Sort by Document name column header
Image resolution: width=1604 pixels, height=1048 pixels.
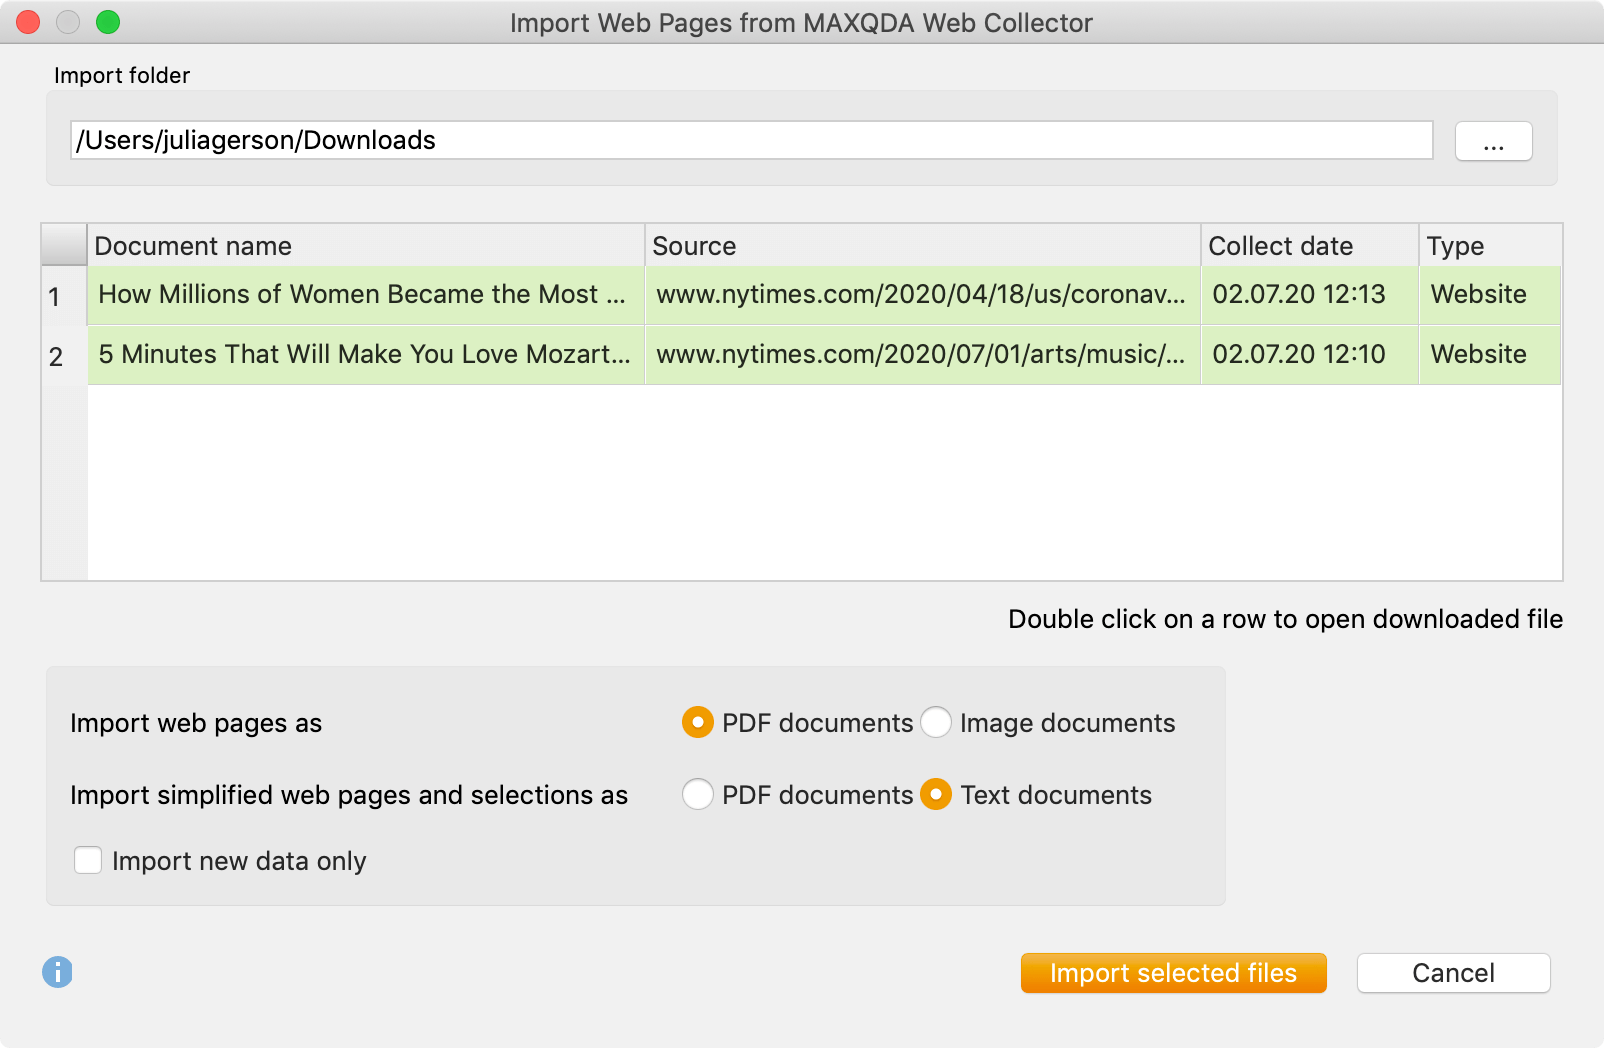366,246
